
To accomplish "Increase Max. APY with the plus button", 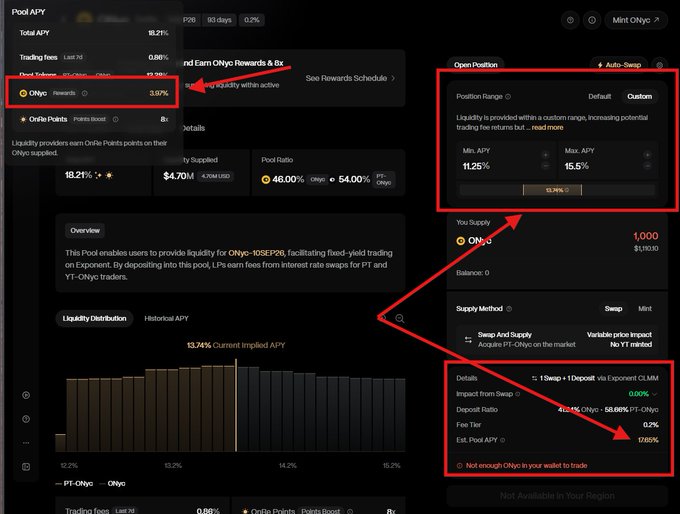I will [647, 155].
